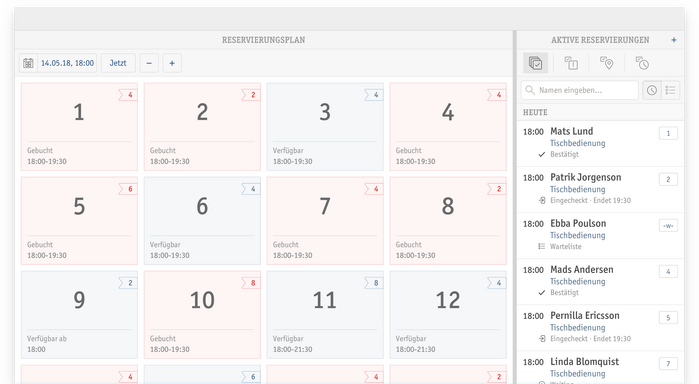699x384 pixels.
Task: Jump to now with Jetzt button
Action: 118,63
